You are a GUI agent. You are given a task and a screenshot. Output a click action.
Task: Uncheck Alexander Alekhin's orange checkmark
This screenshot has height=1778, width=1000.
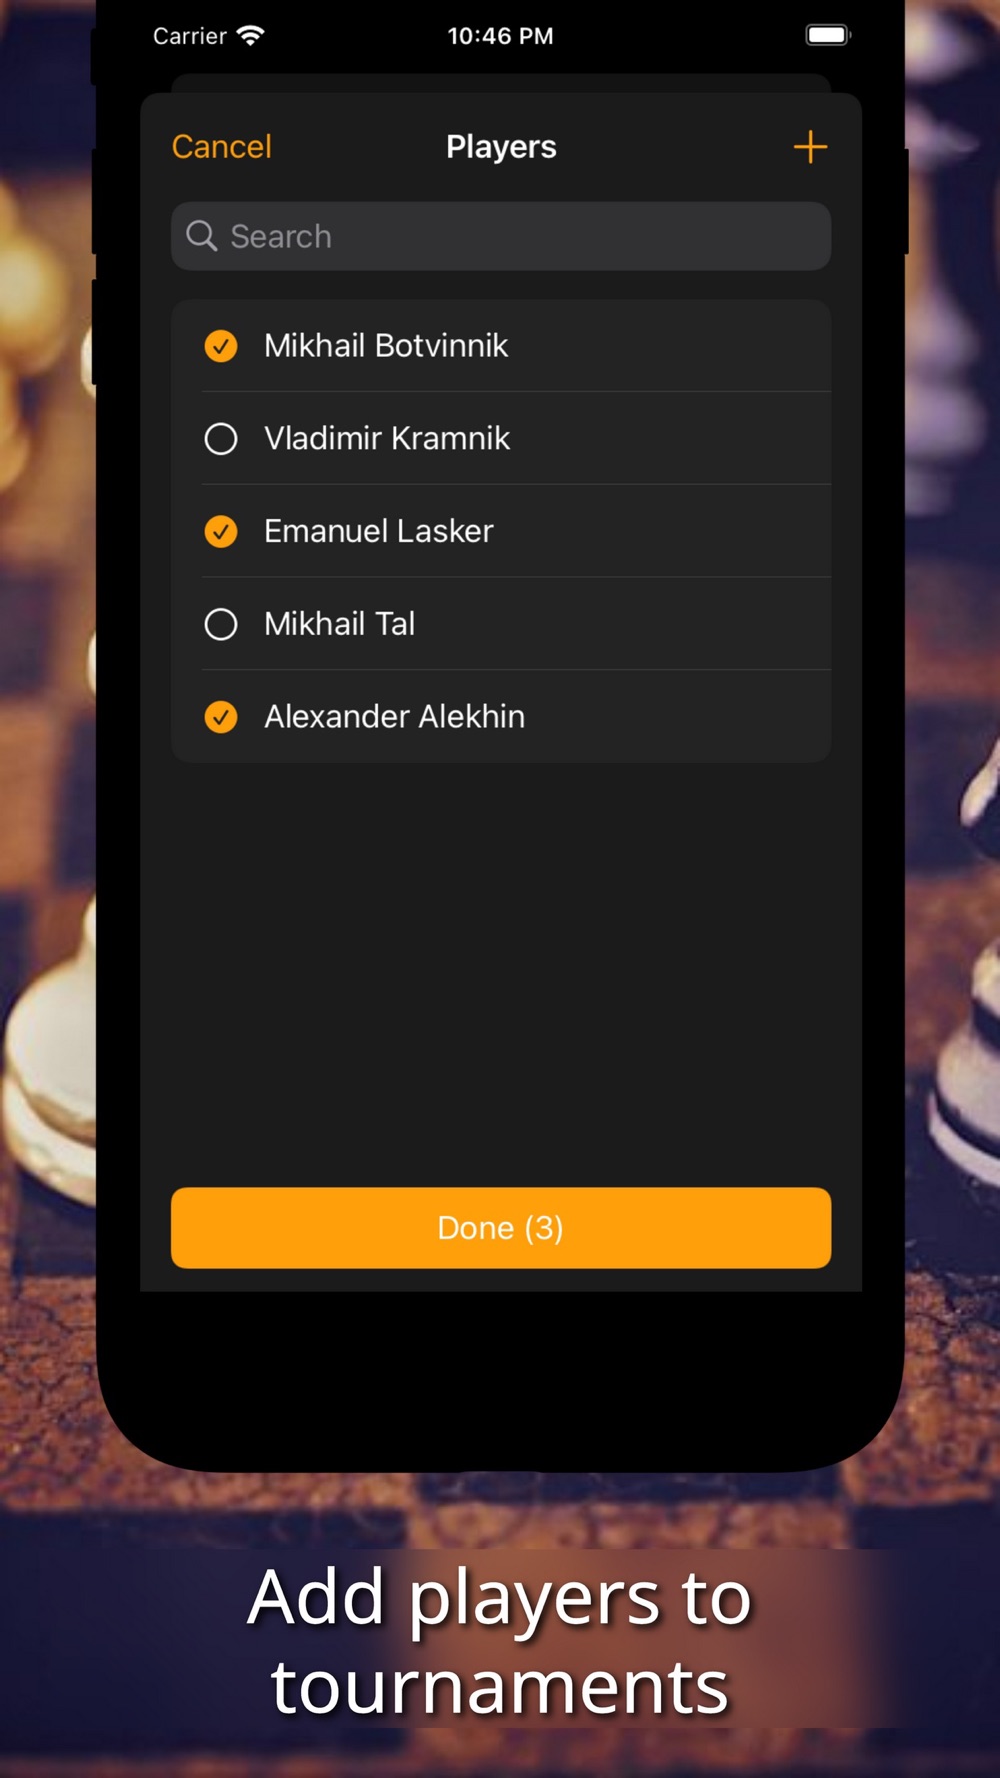pyautogui.click(x=221, y=717)
